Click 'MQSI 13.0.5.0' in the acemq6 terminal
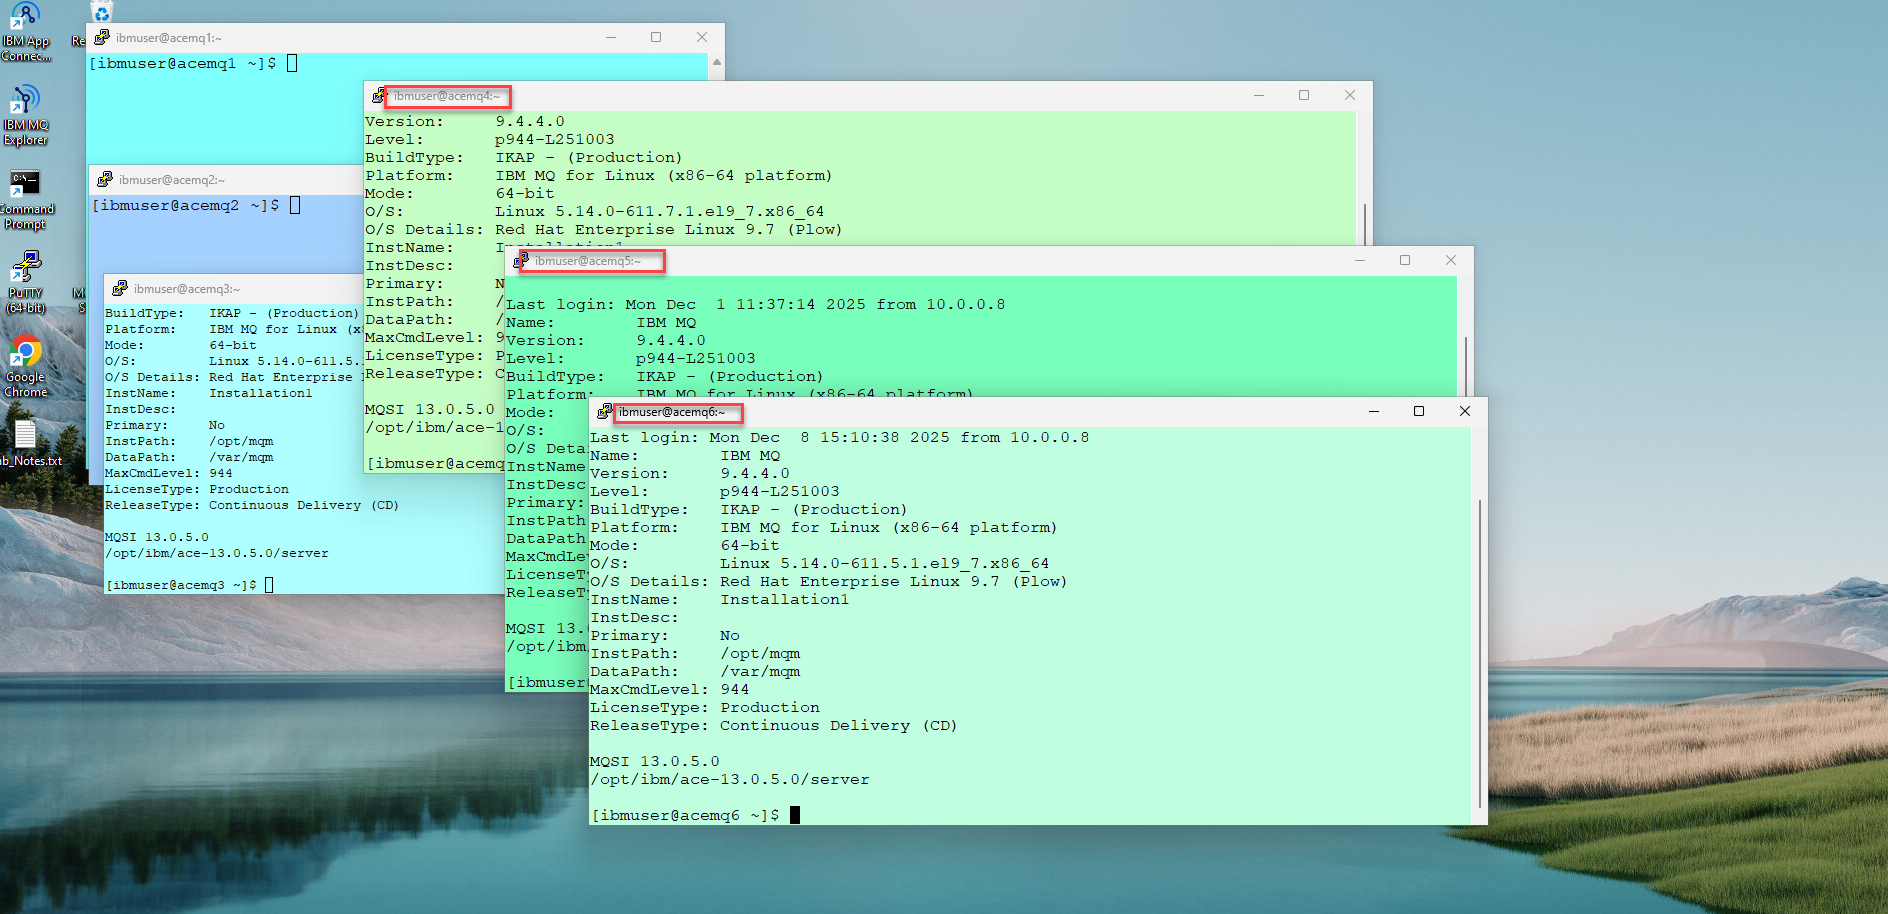Viewport: 1888px width, 914px height. click(x=654, y=761)
